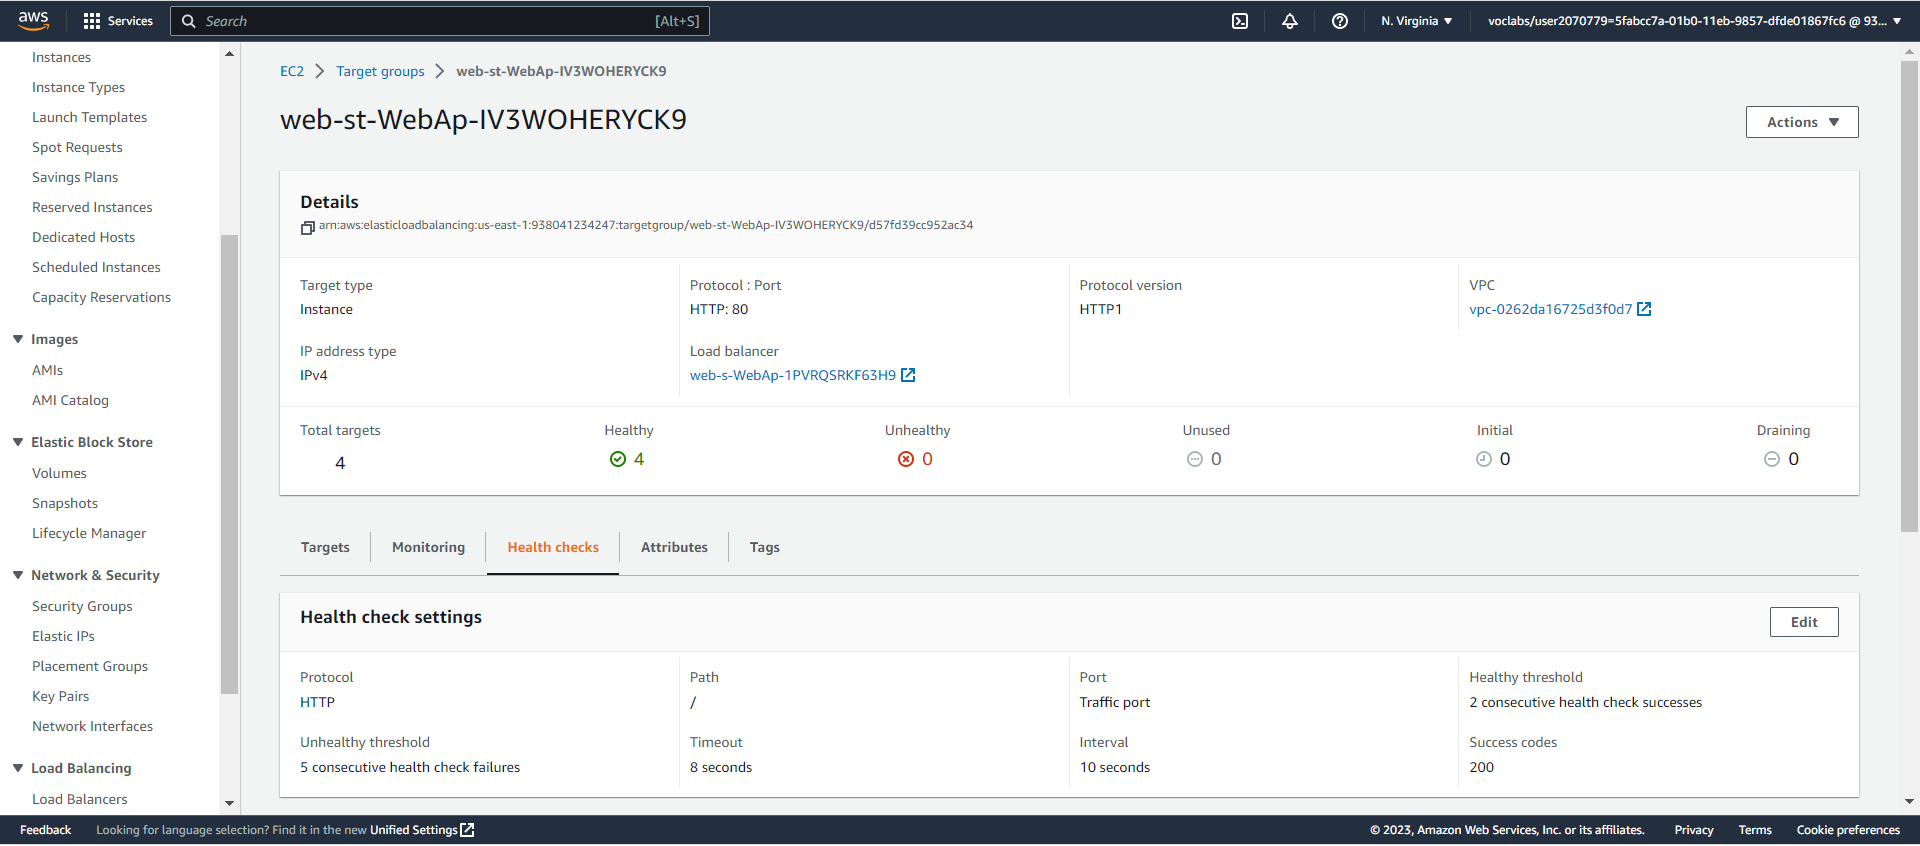Open Scheduled Instances in the sidebar
Image resolution: width=1920 pixels, height=846 pixels.
coord(96,267)
